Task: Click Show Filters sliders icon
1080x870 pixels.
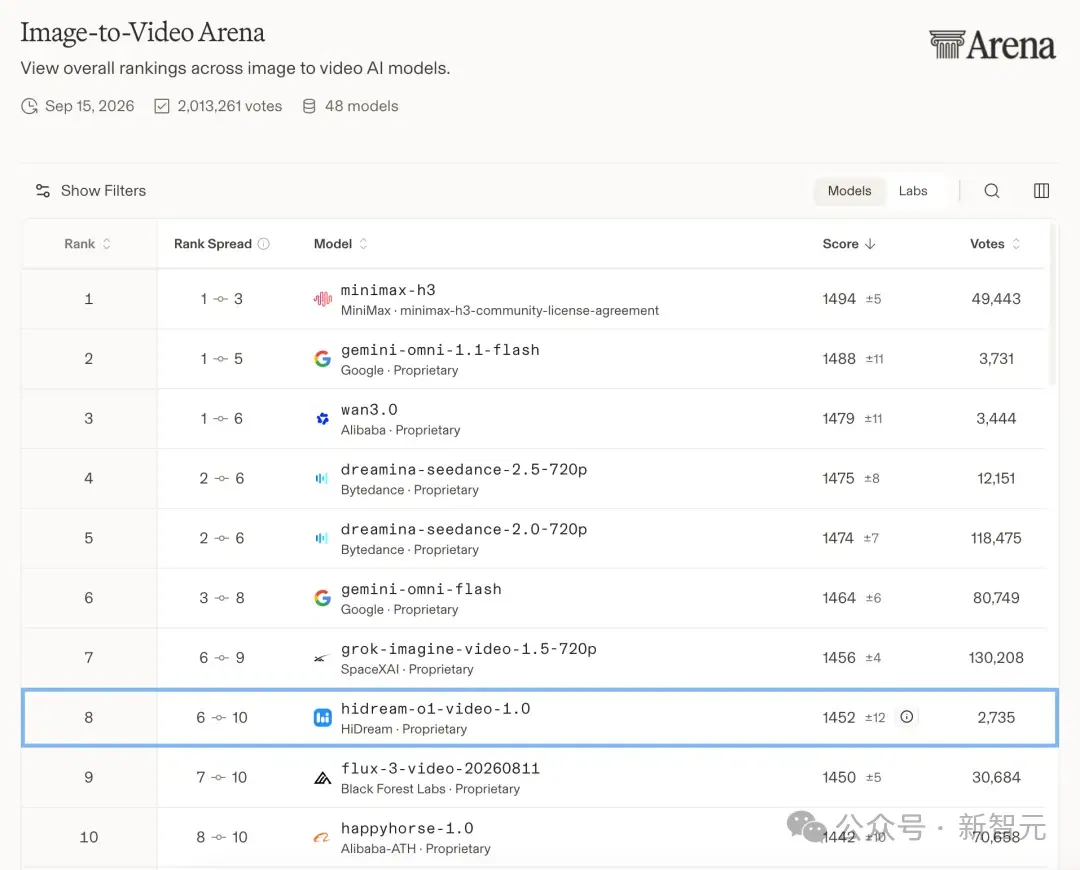Action: coord(43,191)
